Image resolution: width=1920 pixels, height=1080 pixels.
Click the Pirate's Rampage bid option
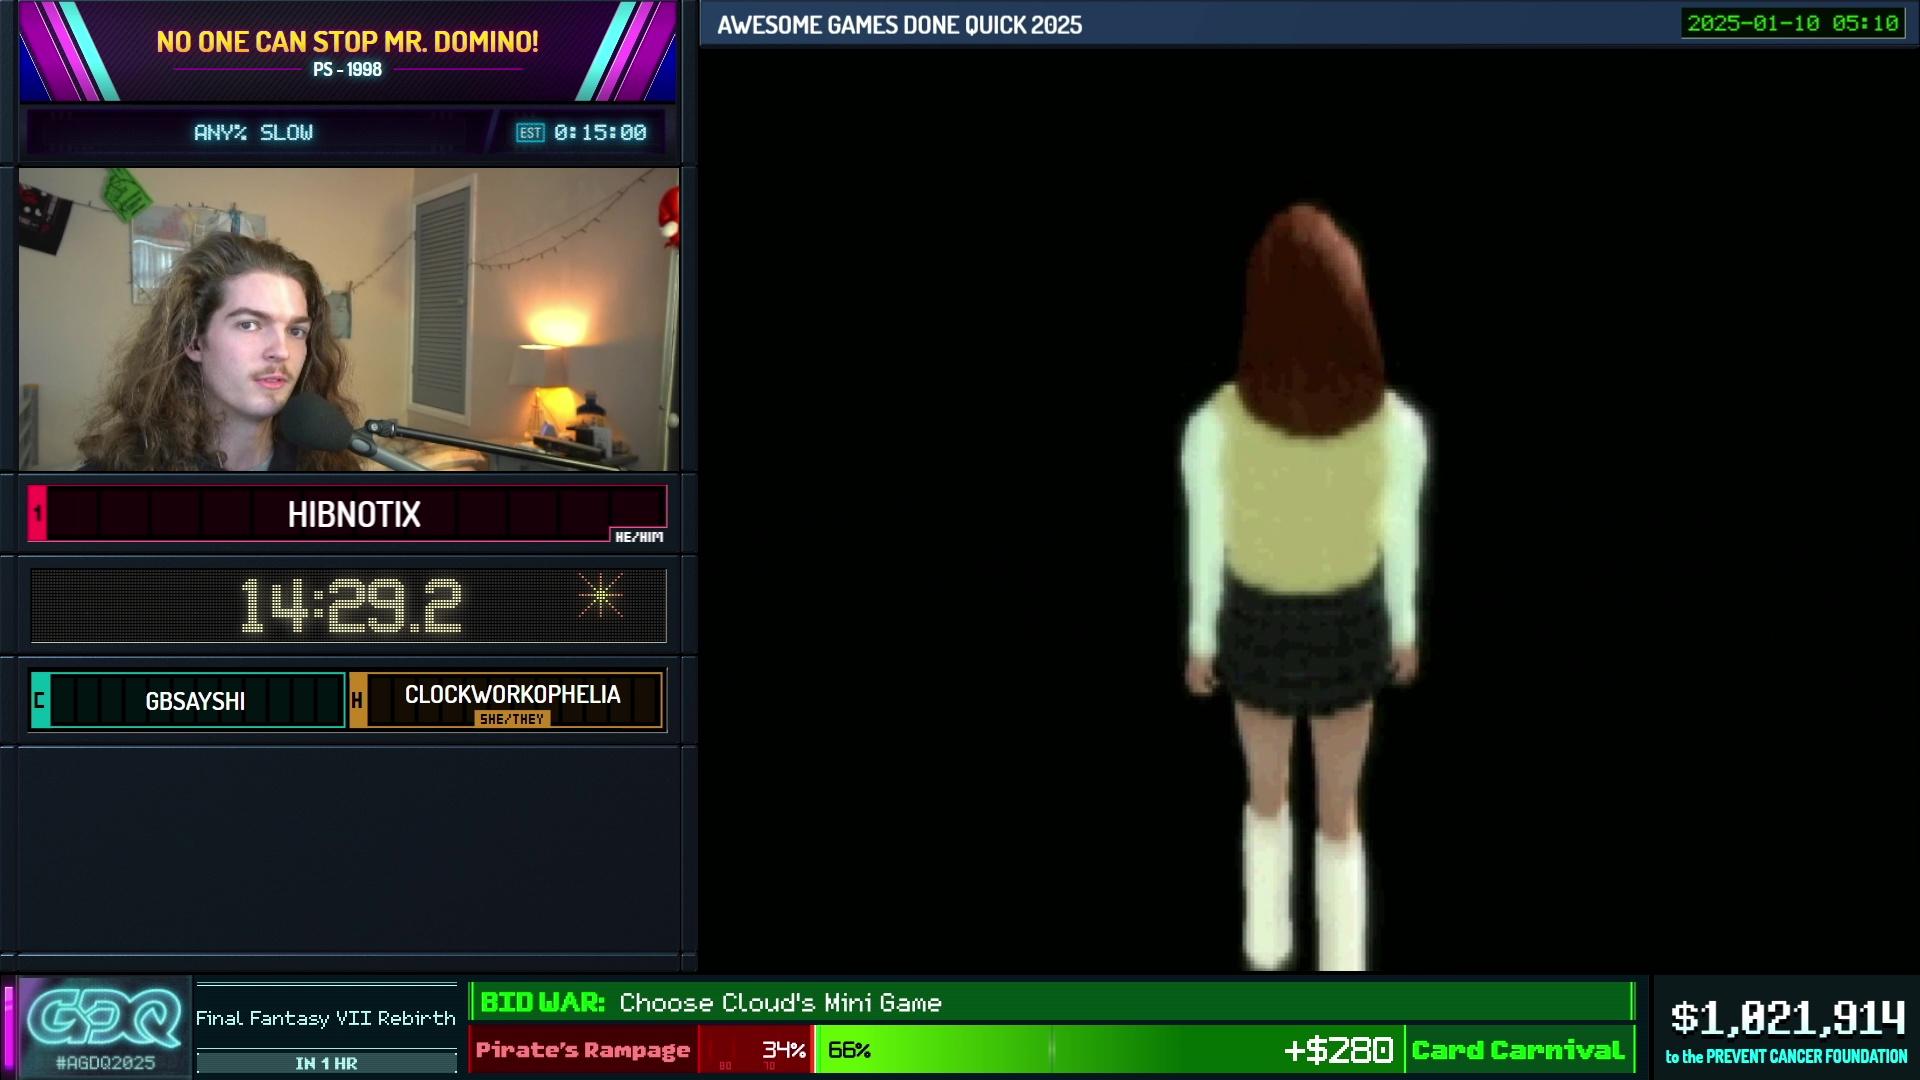coord(583,1050)
